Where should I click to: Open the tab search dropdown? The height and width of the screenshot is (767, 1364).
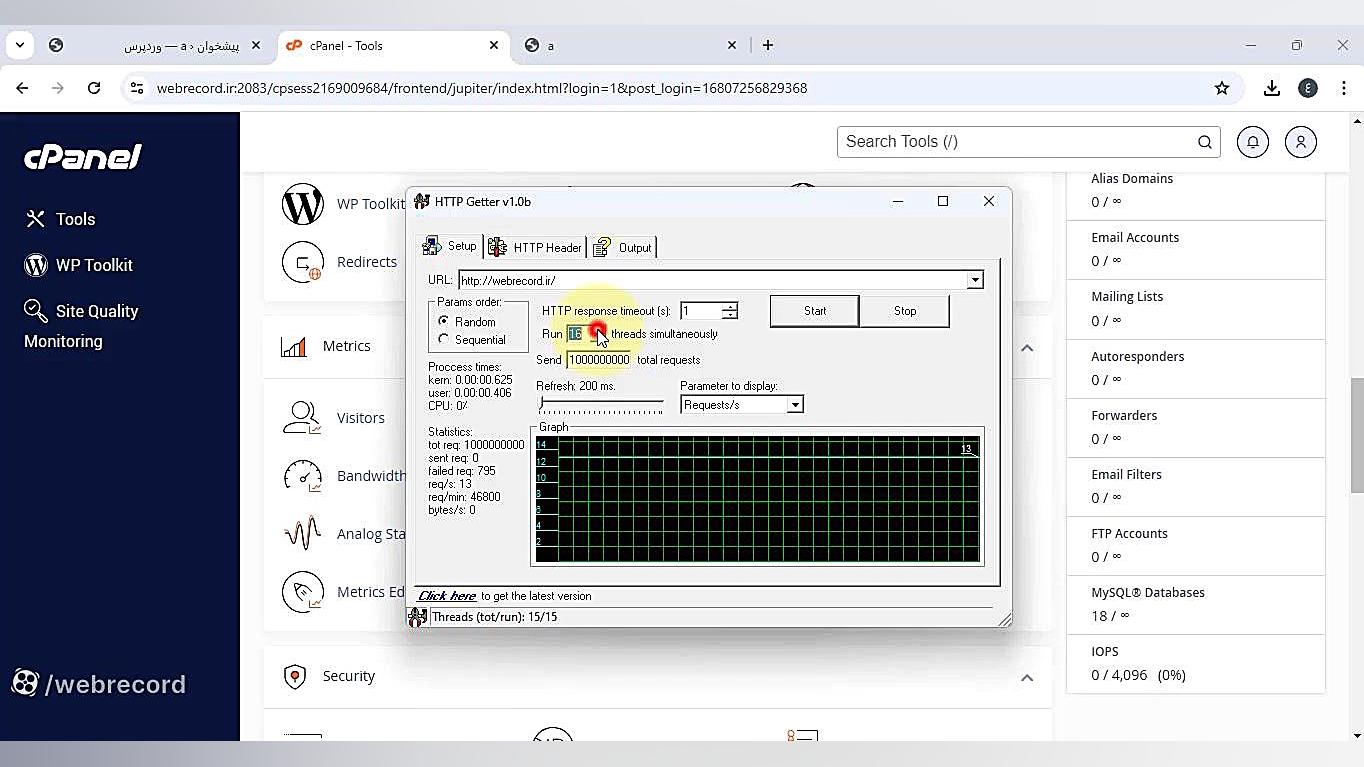19,45
